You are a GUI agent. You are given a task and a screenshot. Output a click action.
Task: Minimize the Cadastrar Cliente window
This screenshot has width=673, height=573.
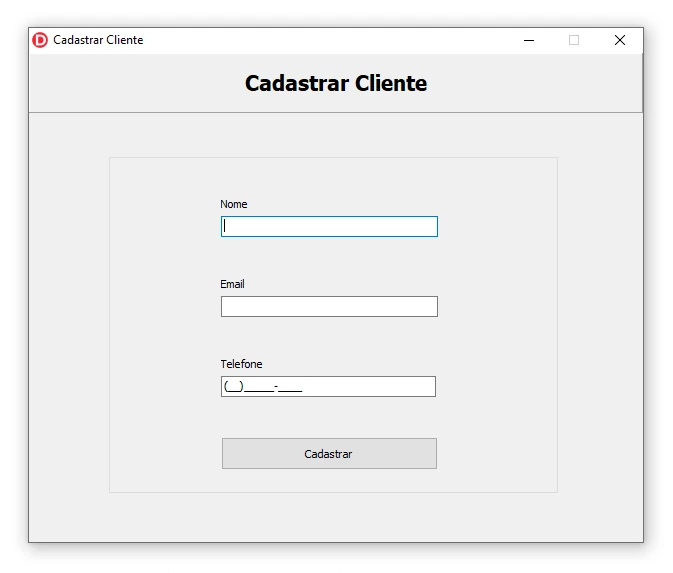[x=529, y=40]
